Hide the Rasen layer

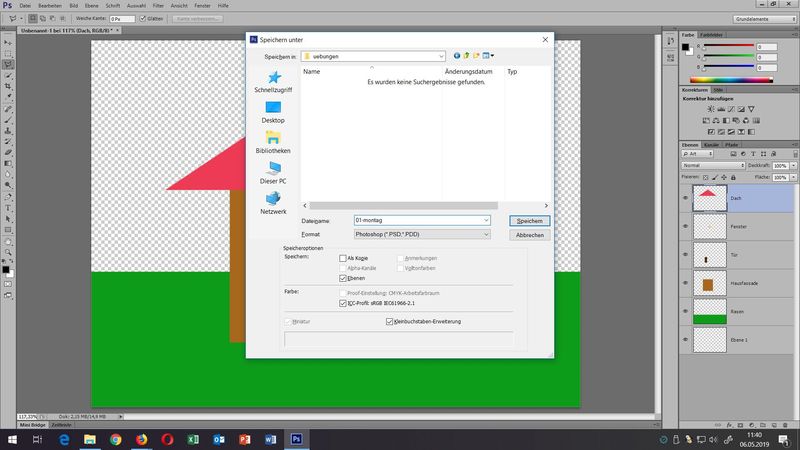pos(685,311)
